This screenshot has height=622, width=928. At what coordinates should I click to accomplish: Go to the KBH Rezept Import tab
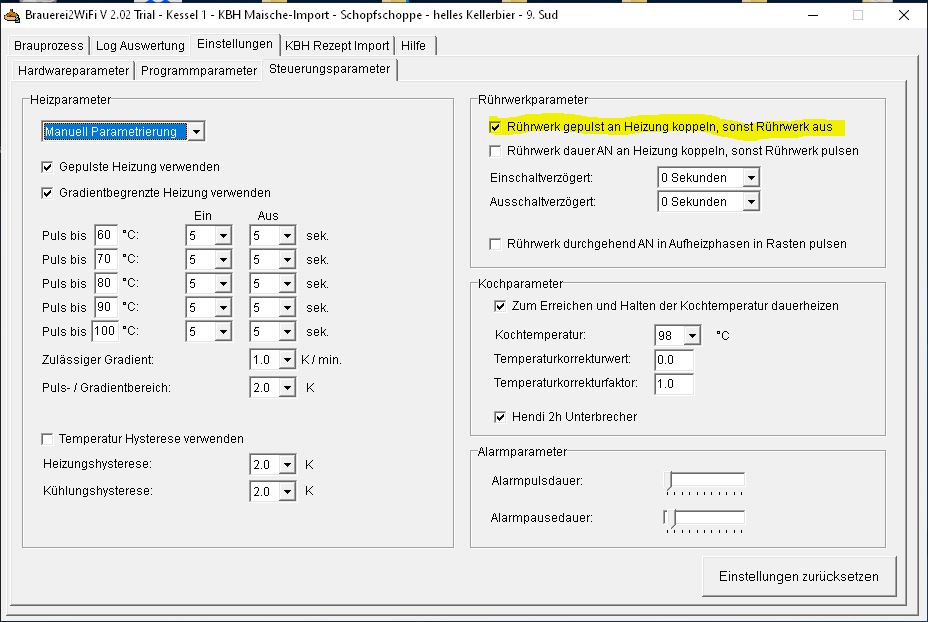(x=337, y=46)
